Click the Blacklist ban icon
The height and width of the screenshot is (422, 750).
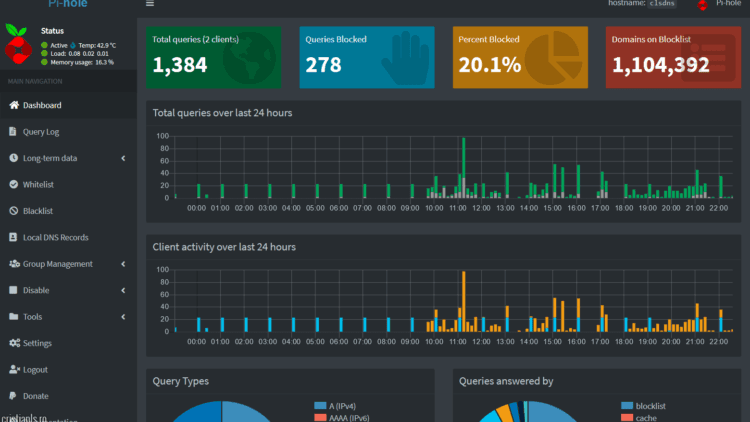(14, 211)
